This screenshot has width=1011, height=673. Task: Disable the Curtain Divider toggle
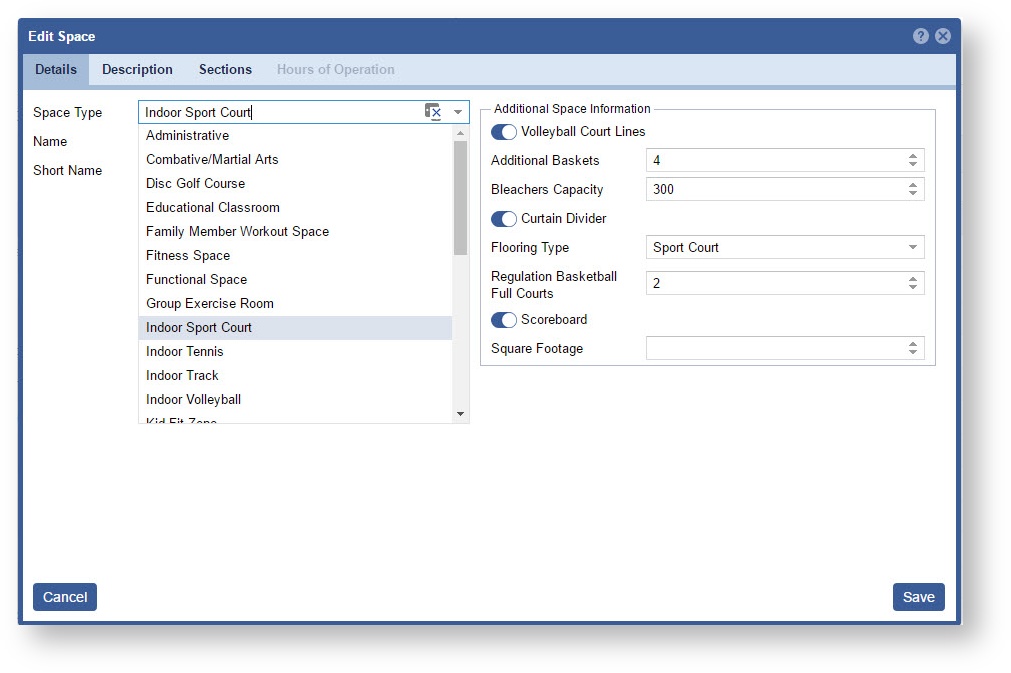pyautogui.click(x=504, y=219)
